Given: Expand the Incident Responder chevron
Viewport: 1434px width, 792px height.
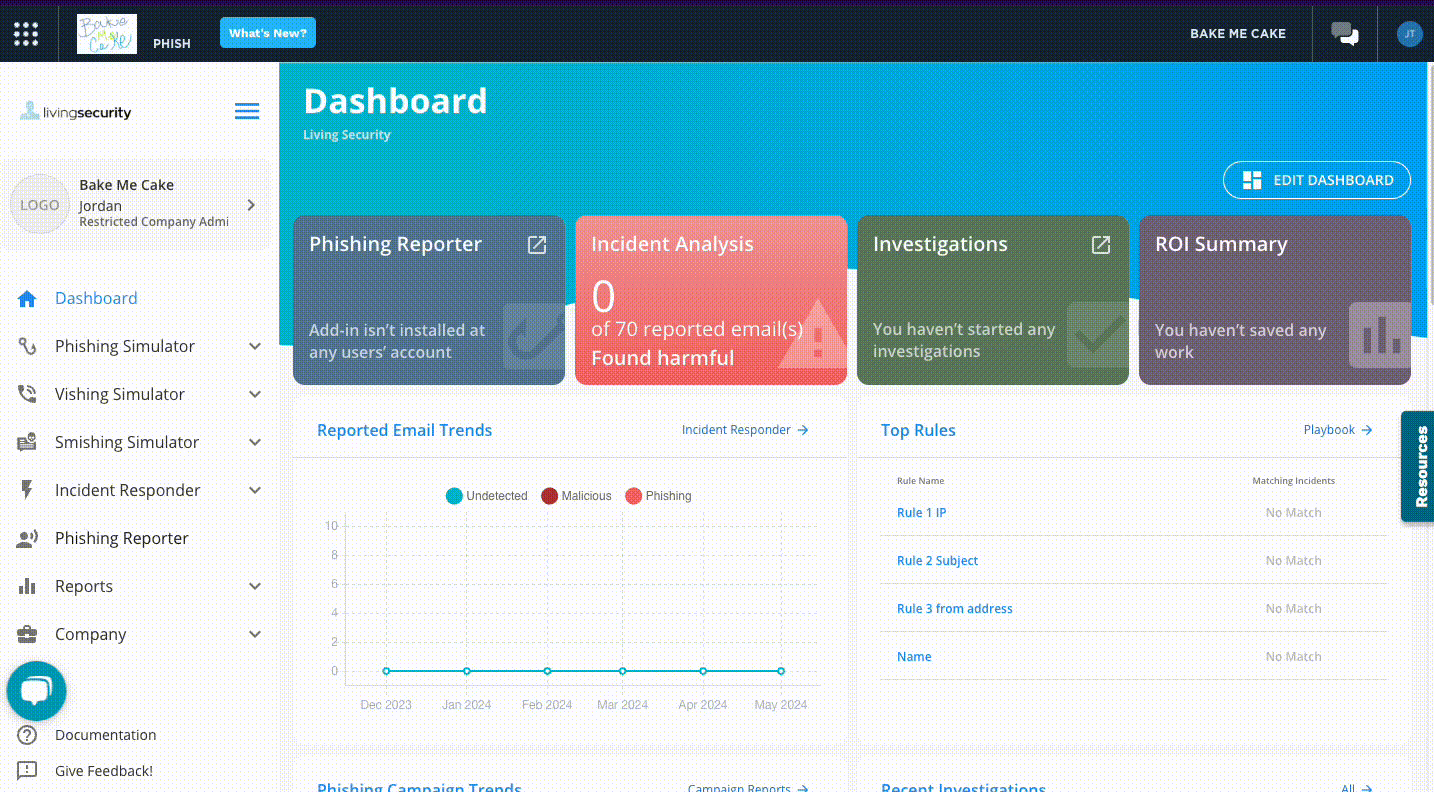Looking at the screenshot, I should 255,490.
